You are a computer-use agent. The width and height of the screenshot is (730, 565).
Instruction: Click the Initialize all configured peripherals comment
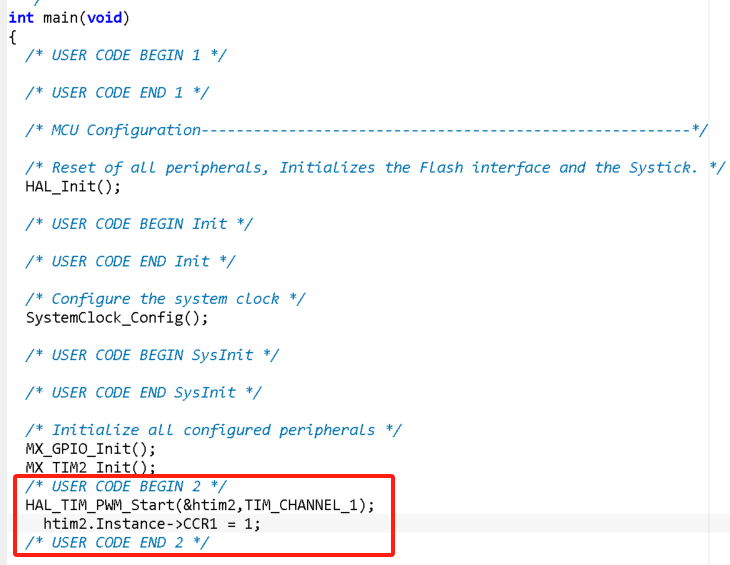(213, 430)
